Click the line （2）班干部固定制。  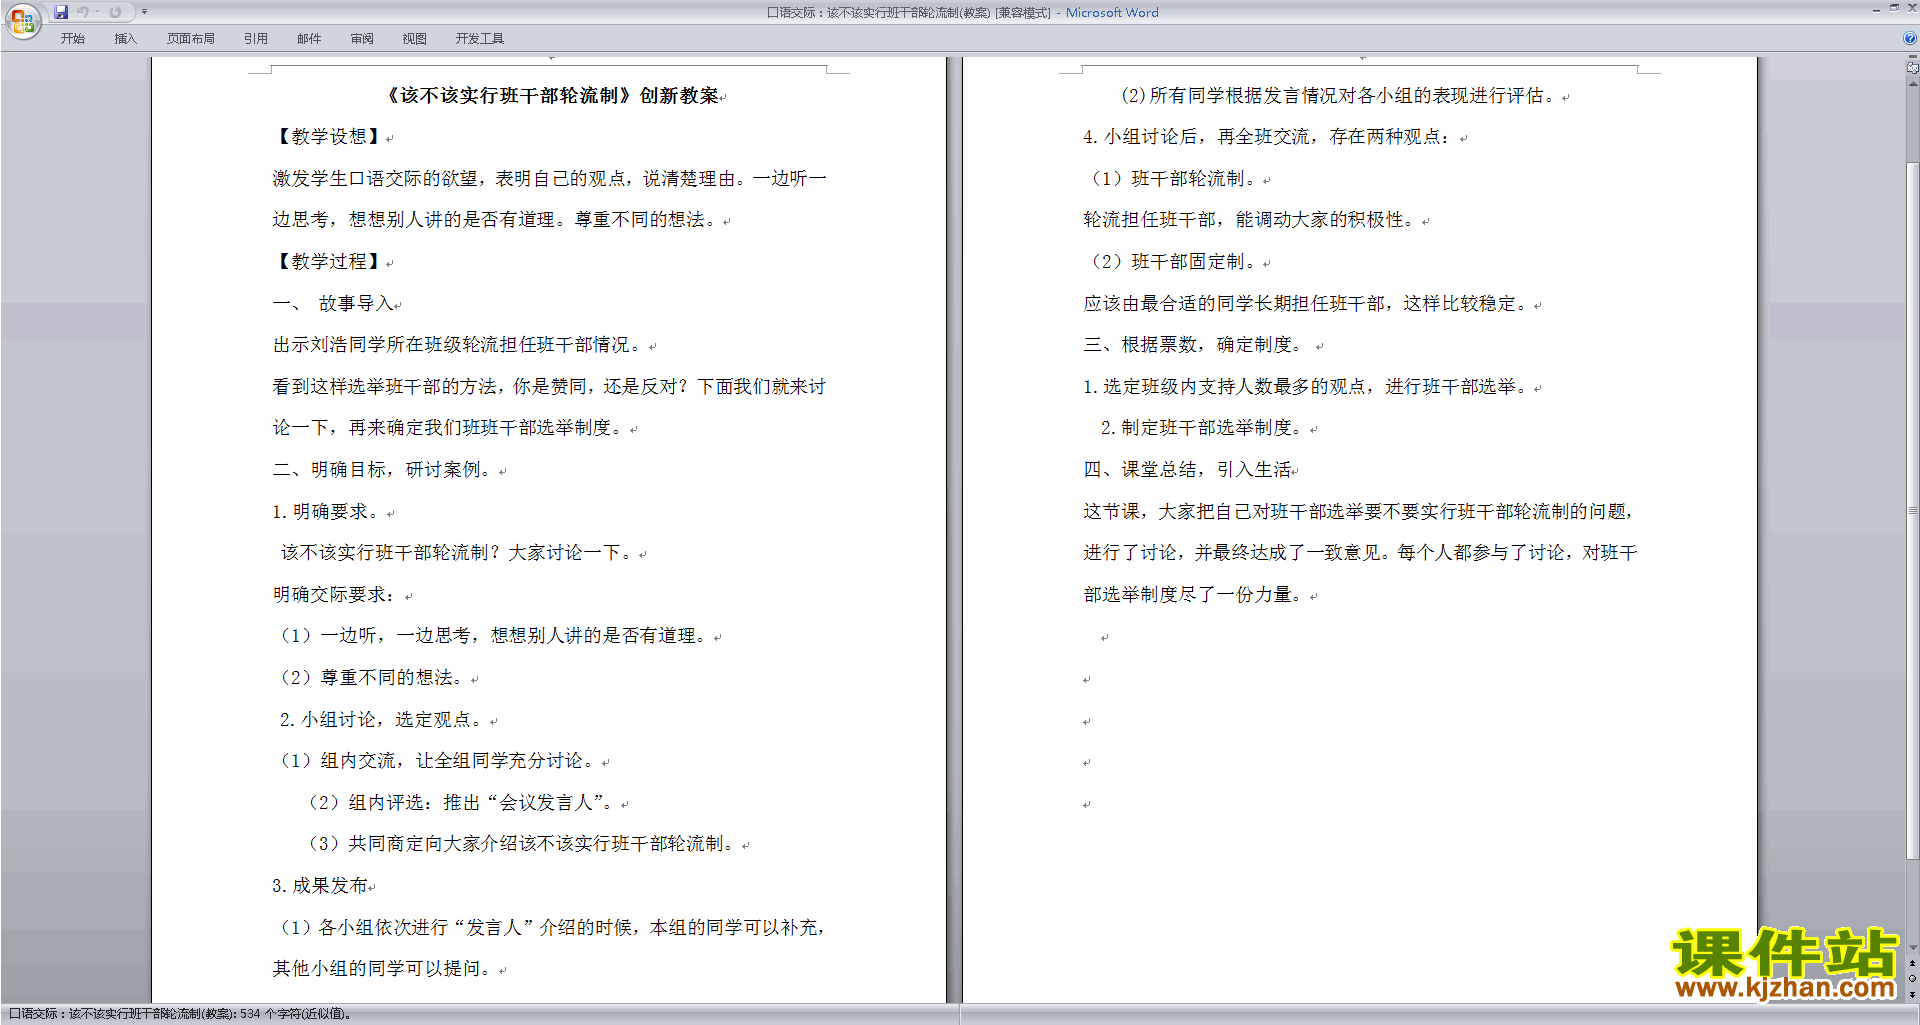point(1172,262)
